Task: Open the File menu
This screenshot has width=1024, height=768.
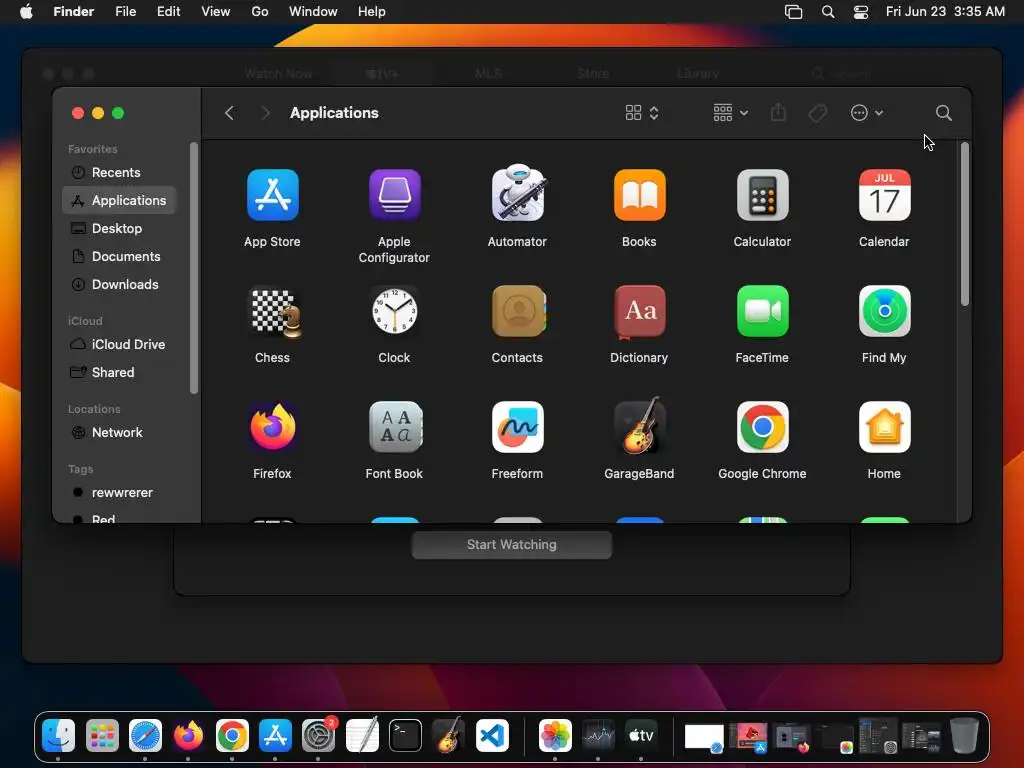Action: point(125,12)
